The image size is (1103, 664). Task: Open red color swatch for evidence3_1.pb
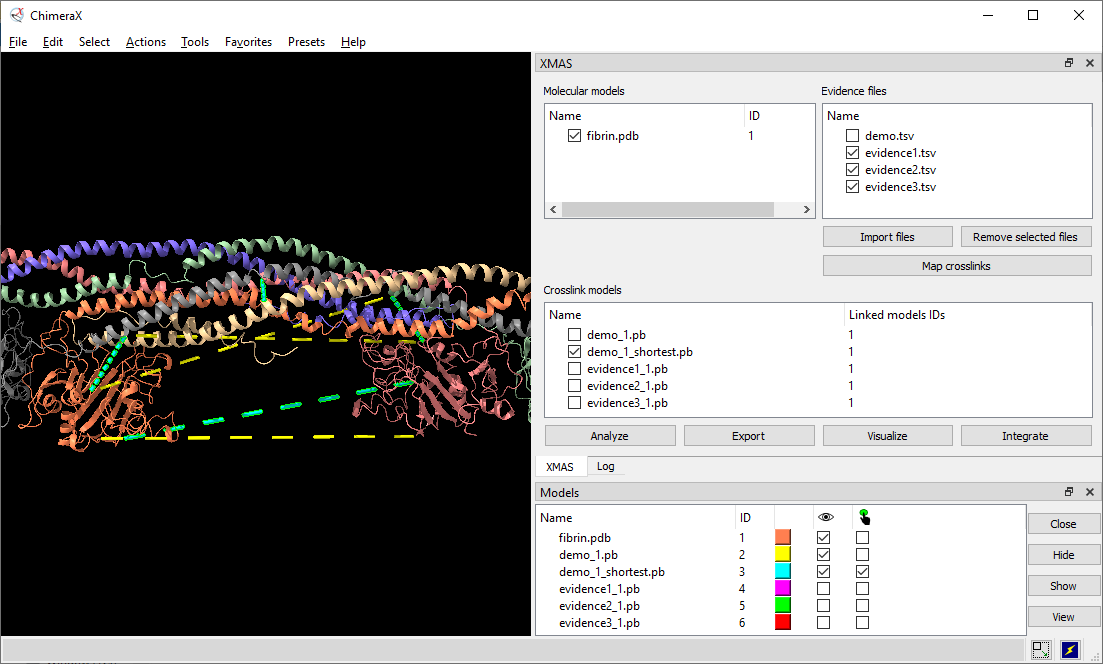coord(782,622)
